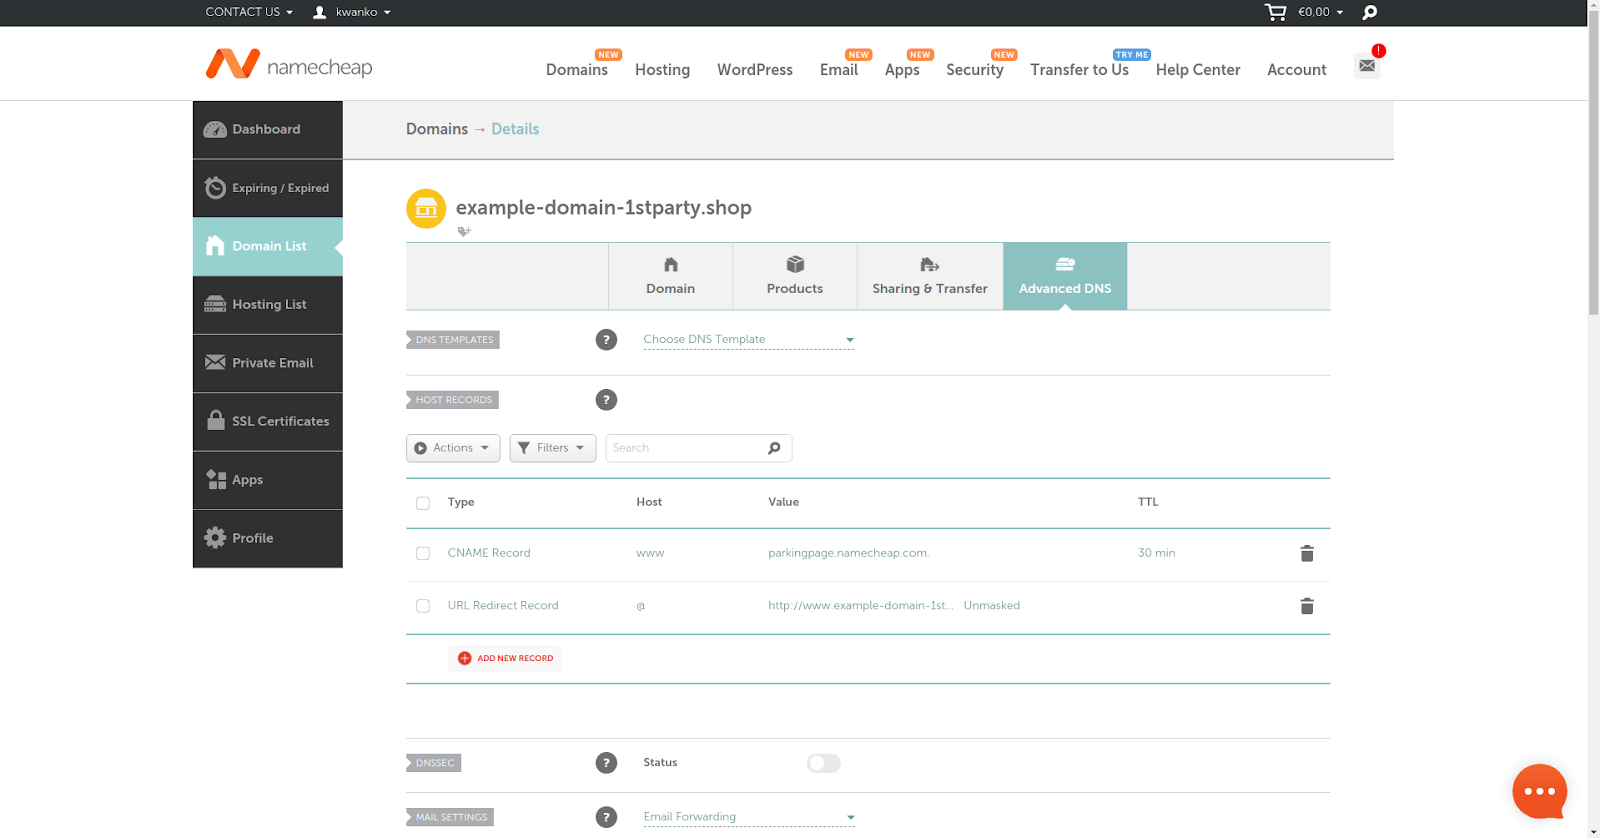Check the CNAME Record checkbox

click(x=423, y=553)
